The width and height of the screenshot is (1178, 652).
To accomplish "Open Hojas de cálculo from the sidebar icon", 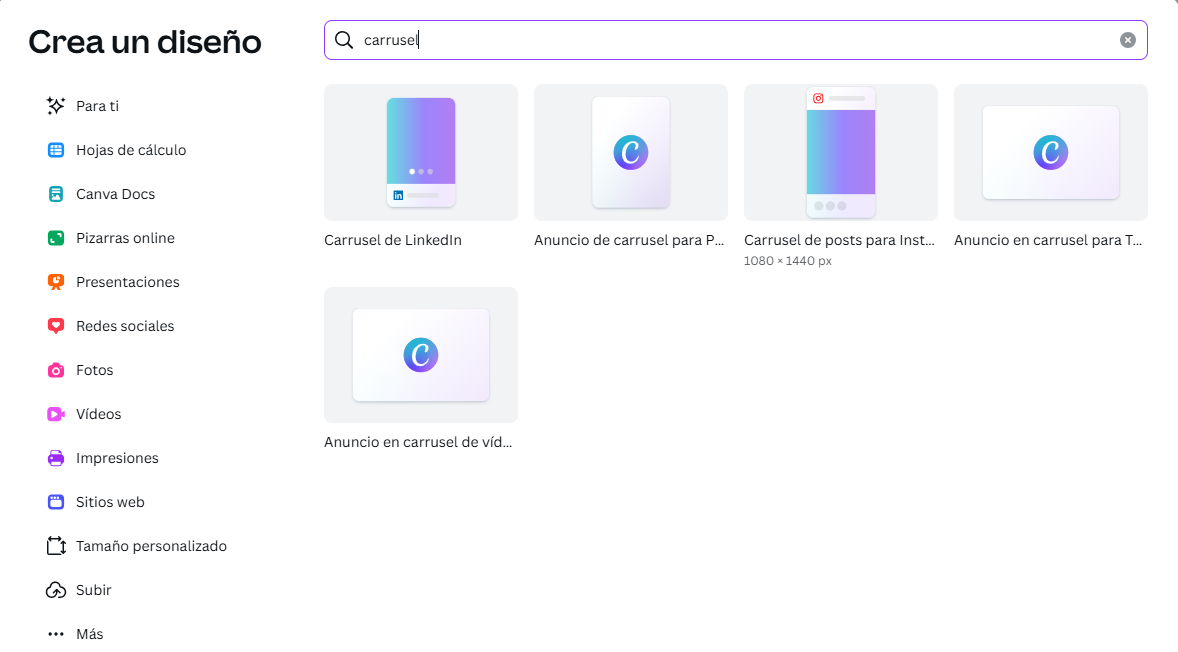I will (56, 149).
